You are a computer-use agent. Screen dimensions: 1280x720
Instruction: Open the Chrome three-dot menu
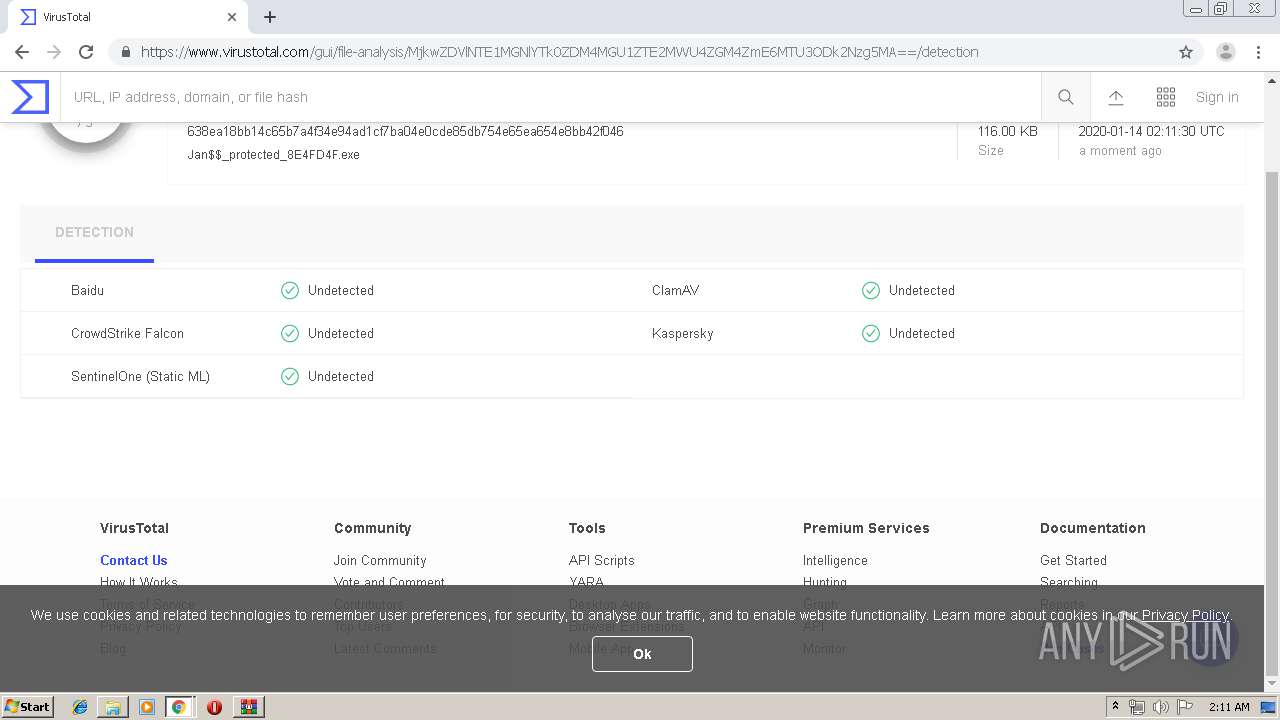pos(1258,52)
